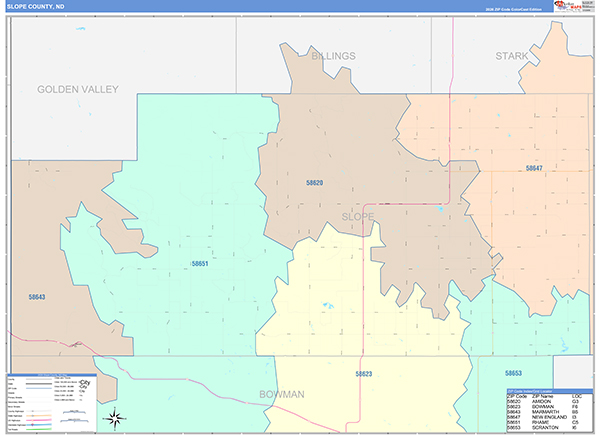Image resolution: width=600 pixels, height=435 pixels.
Task: Click the blue lake near the 58620 area
Action: [x=440, y=209]
